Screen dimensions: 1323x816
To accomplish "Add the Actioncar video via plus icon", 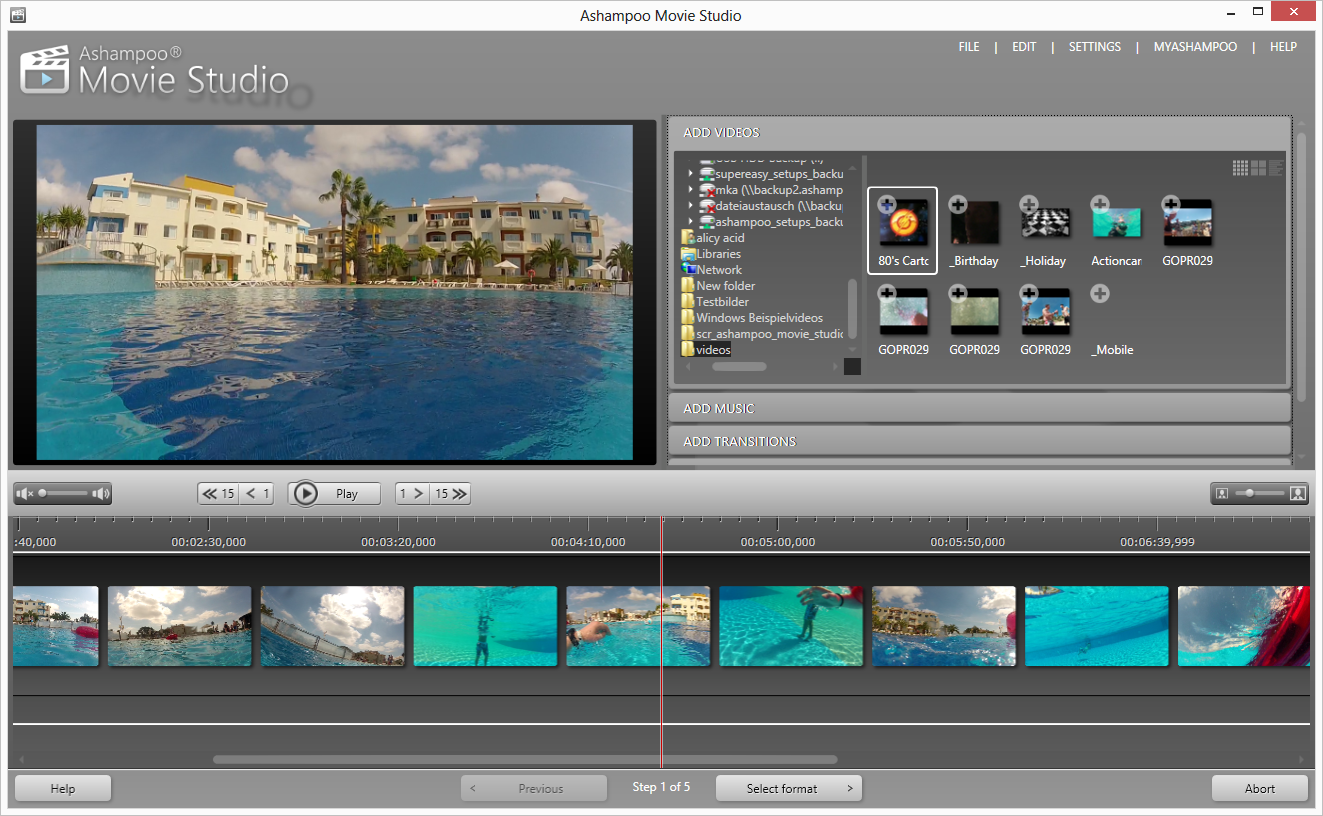I will pos(1099,203).
